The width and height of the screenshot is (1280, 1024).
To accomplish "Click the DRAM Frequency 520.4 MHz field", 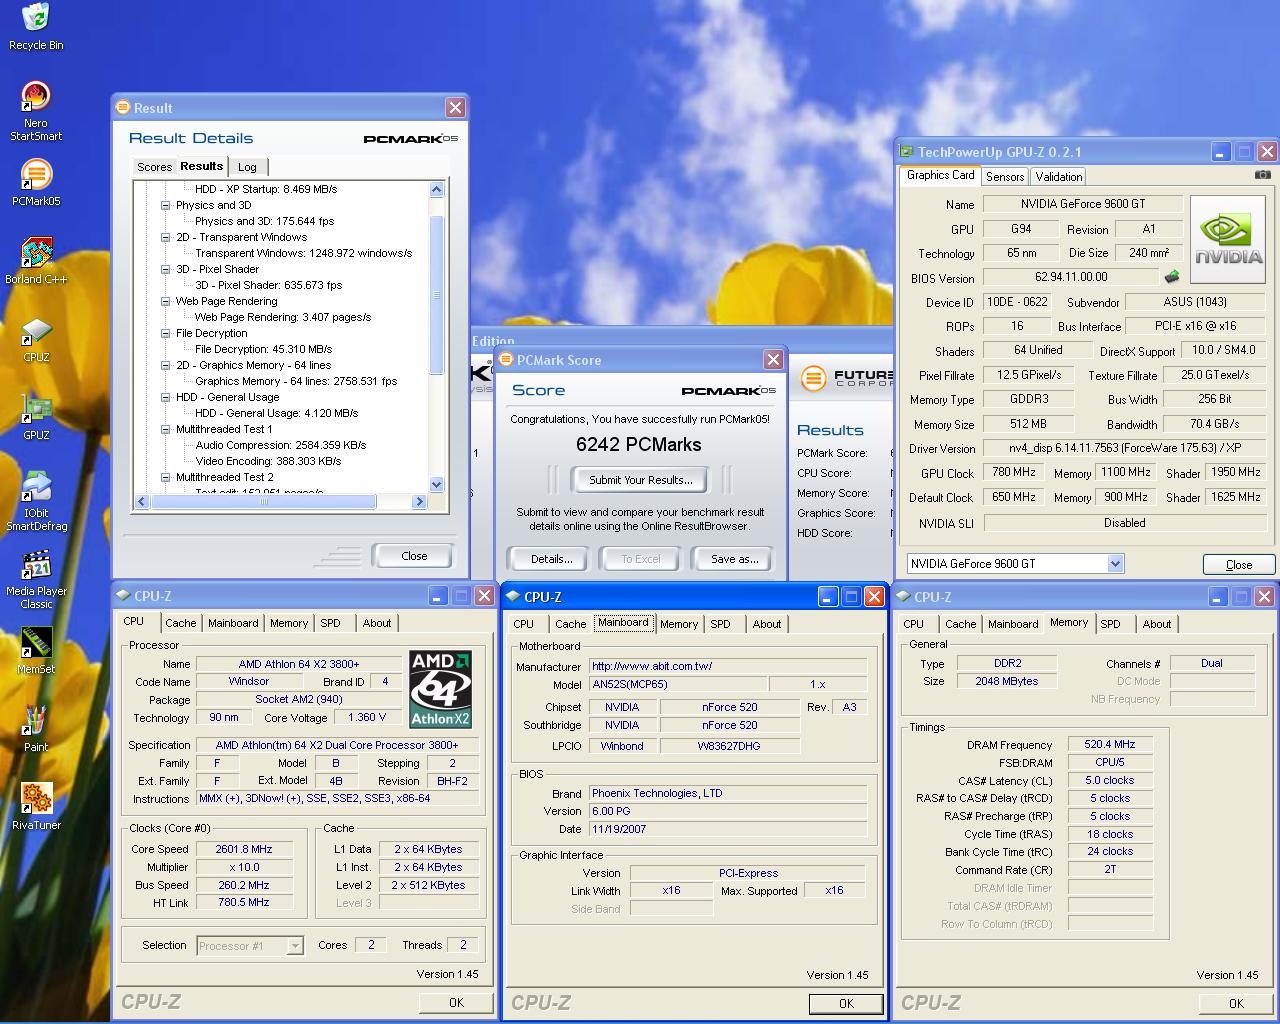I will [x=1110, y=744].
